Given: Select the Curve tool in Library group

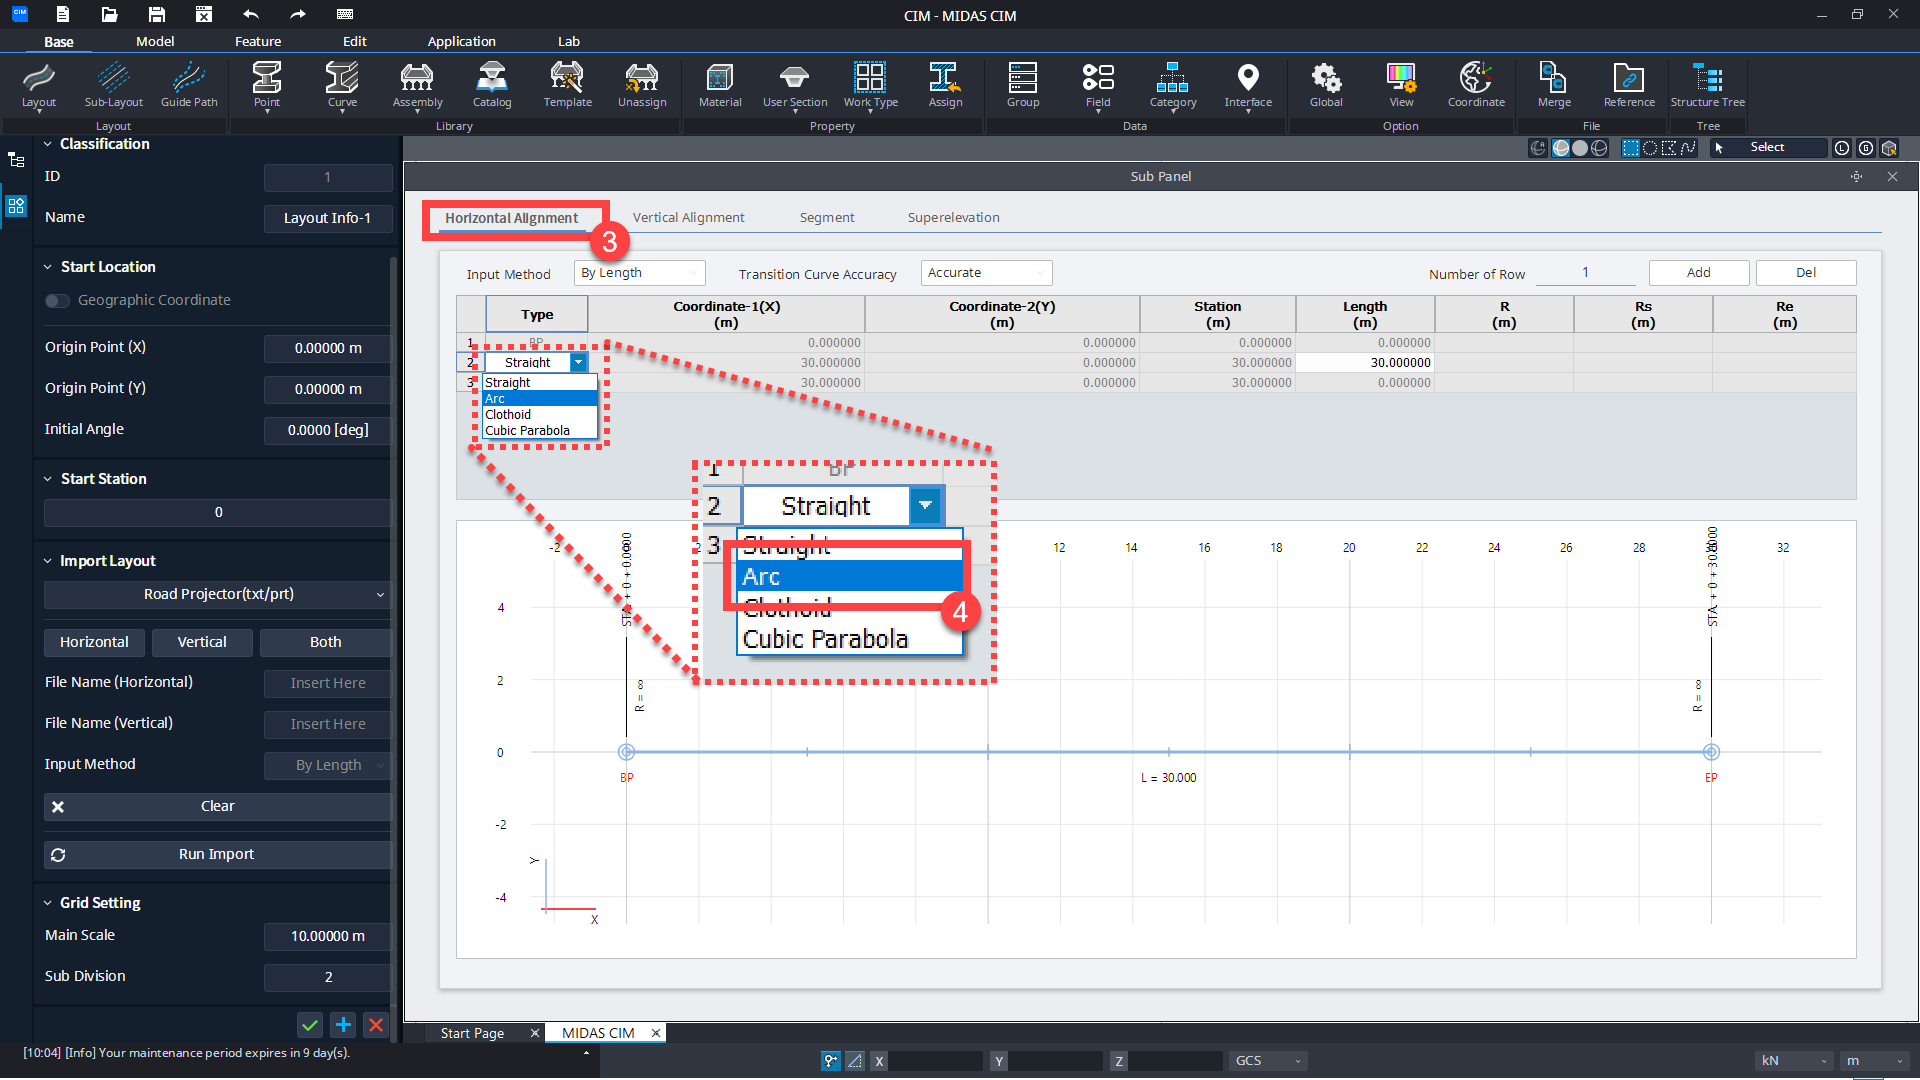Looking at the screenshot, I should tap(341, 85).
